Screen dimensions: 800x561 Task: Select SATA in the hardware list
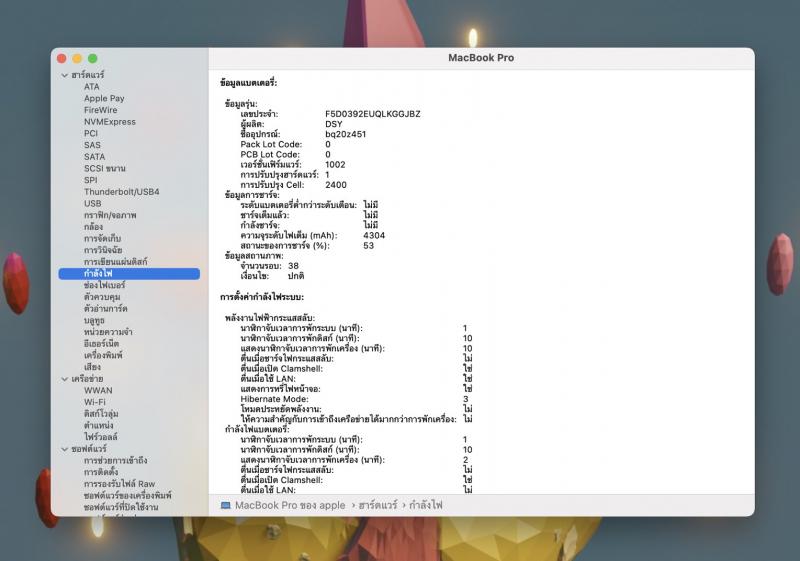tap(94, 157)
